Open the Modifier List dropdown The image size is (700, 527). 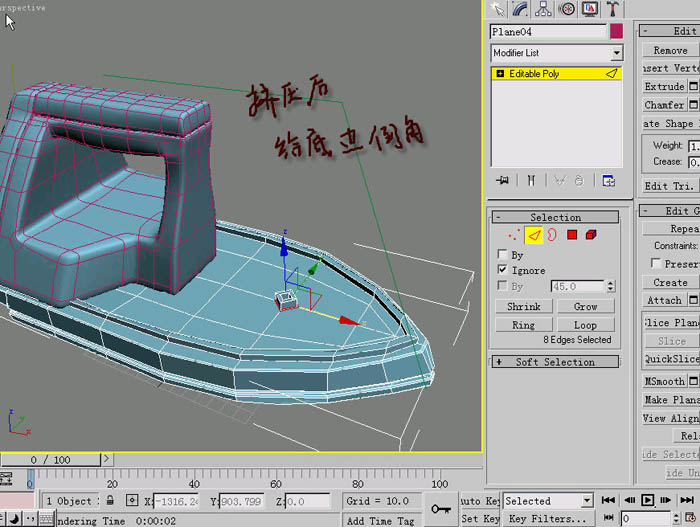coord(556,53)
